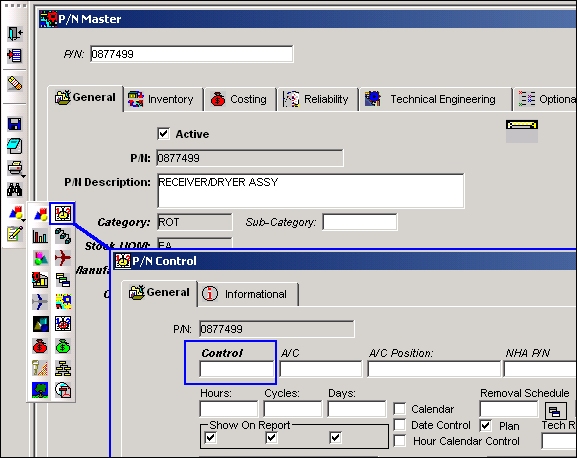This screenshot has width=577, height=458.
Task: Toggle Show On Report checkbox under Hours
Action: coord(211,438)
